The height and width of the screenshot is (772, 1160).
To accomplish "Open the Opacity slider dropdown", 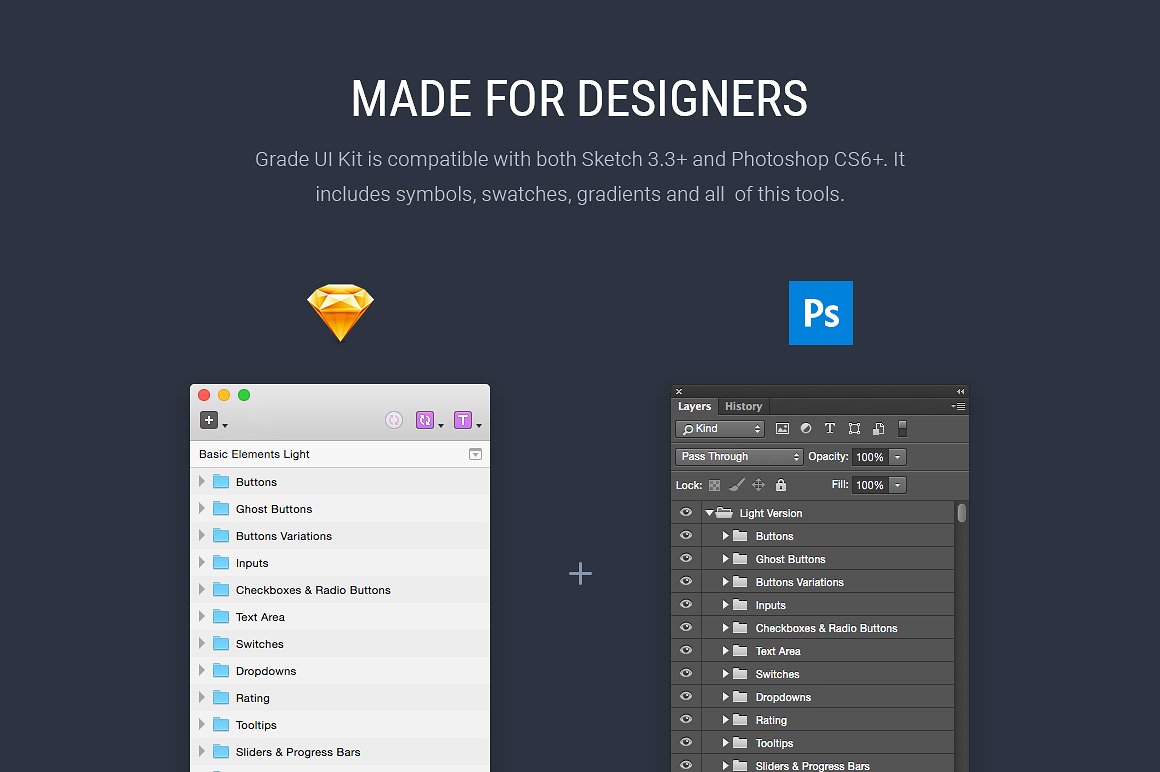I will point(897,457).
